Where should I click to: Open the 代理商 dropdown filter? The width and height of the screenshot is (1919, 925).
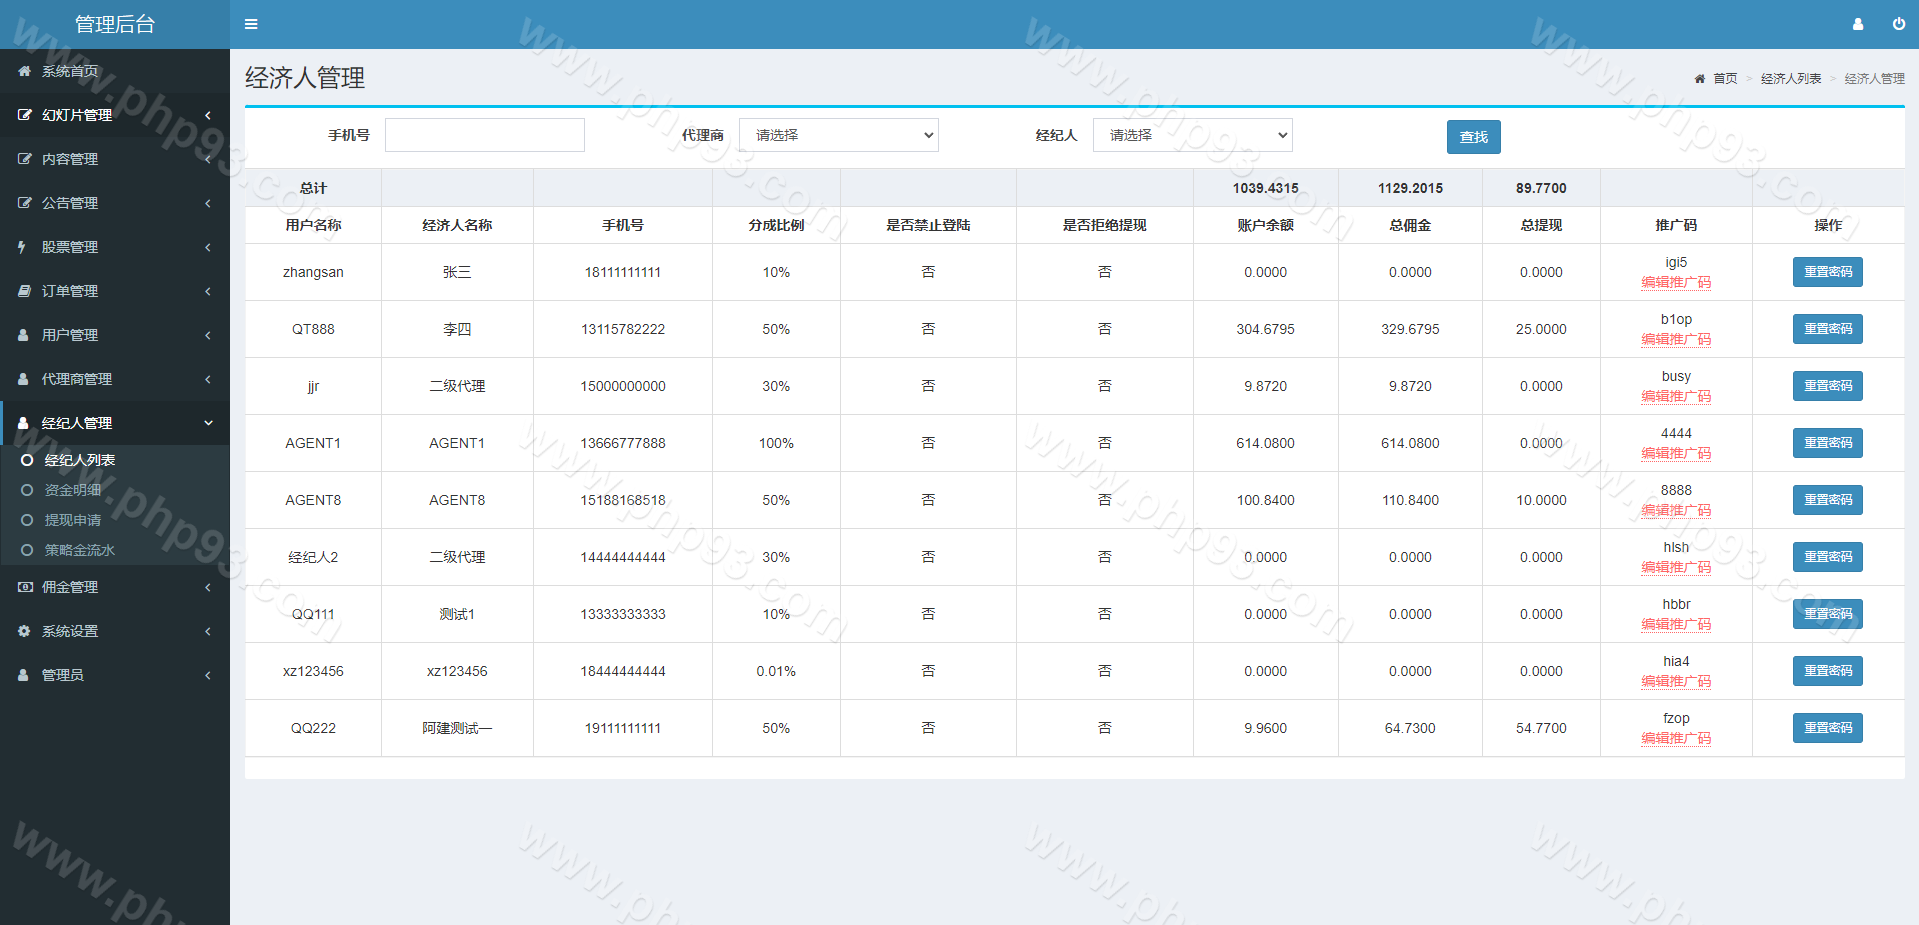838,135
